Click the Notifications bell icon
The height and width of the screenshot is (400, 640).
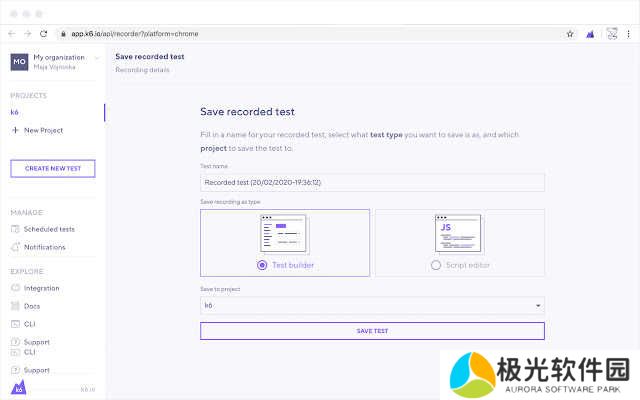[15, 247]
